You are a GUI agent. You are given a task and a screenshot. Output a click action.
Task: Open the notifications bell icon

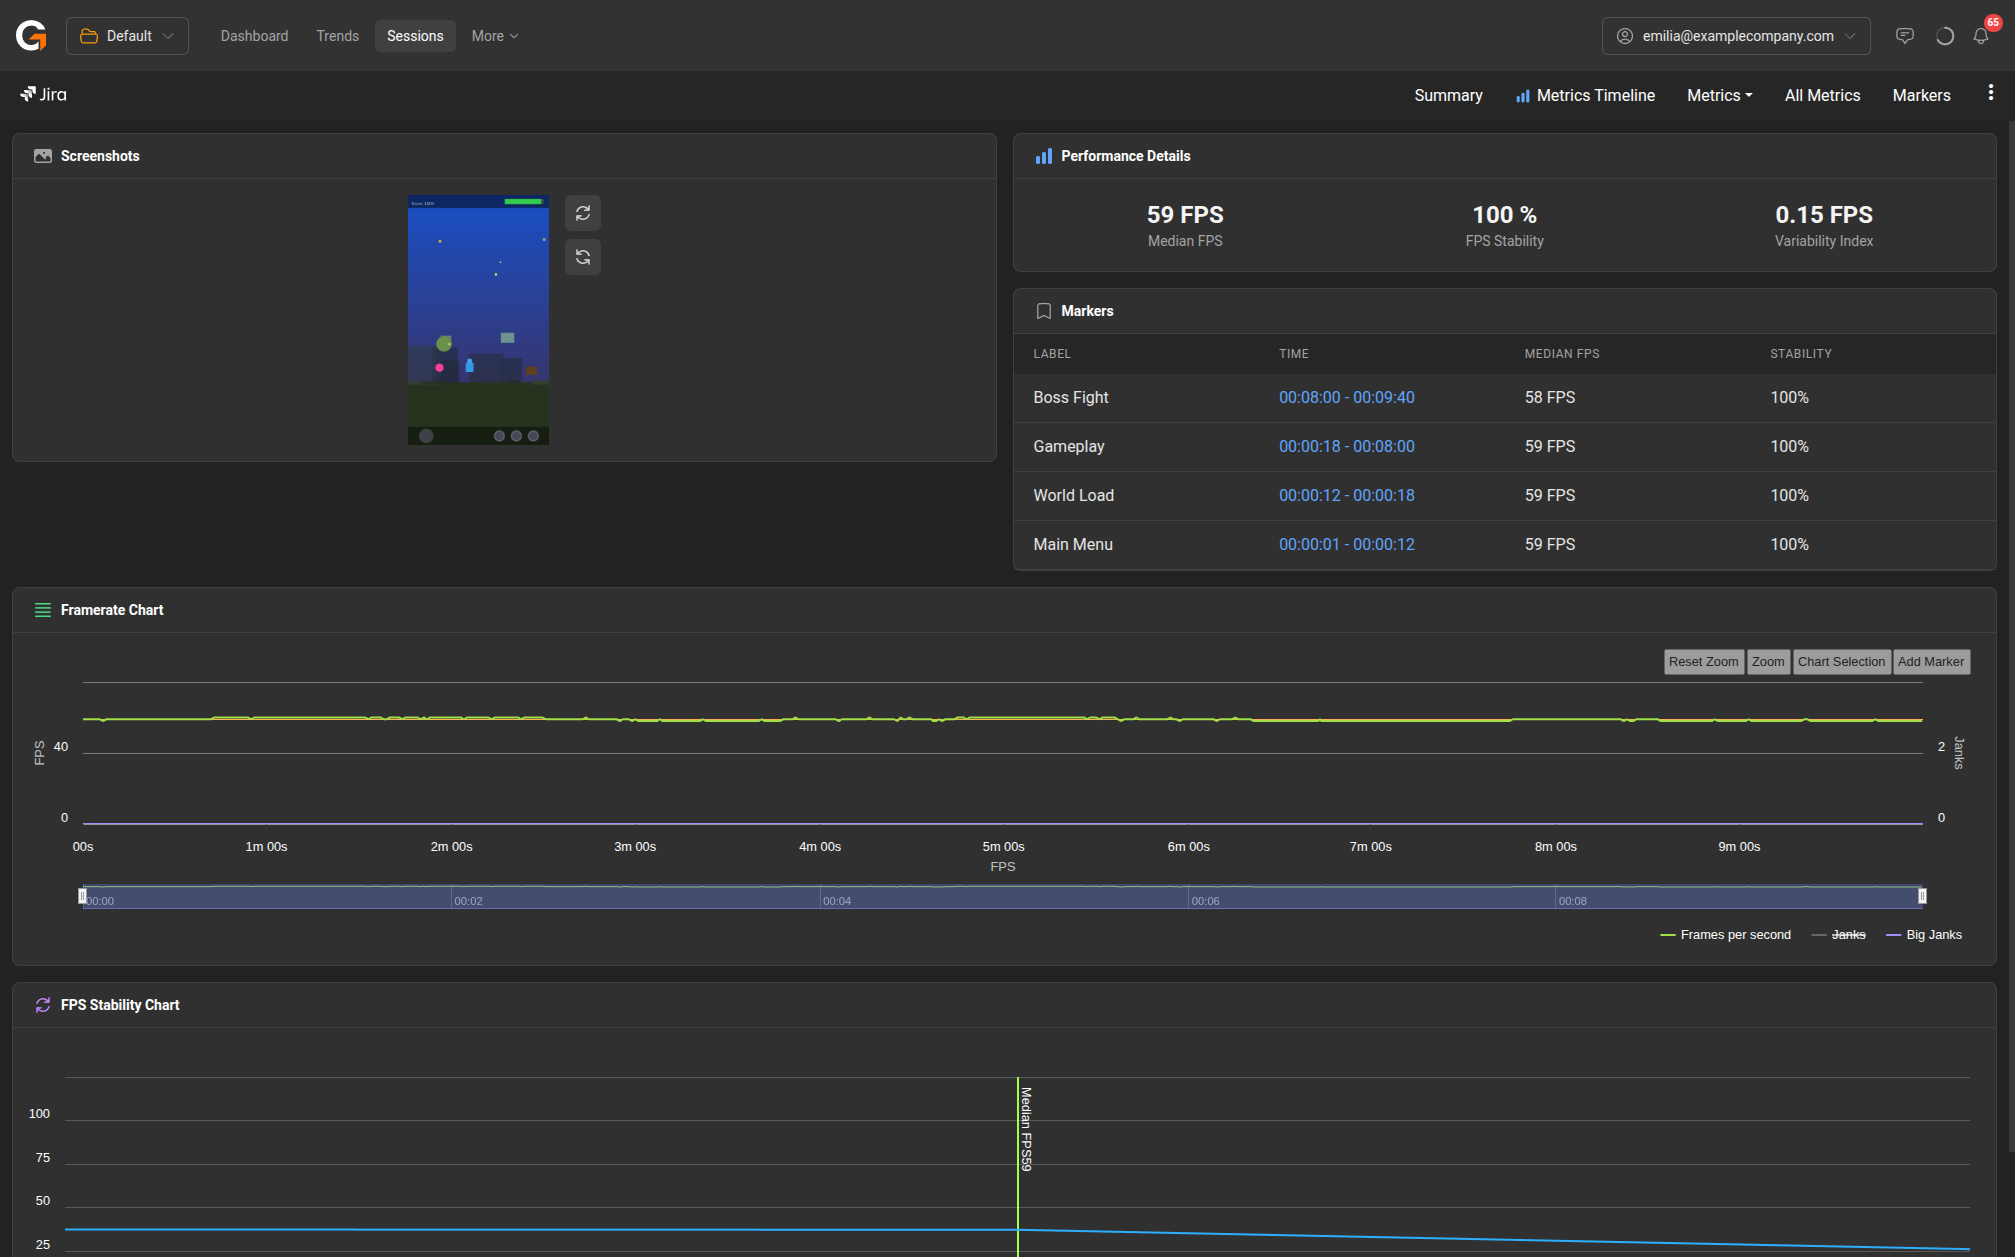(x=1980, y=36)
